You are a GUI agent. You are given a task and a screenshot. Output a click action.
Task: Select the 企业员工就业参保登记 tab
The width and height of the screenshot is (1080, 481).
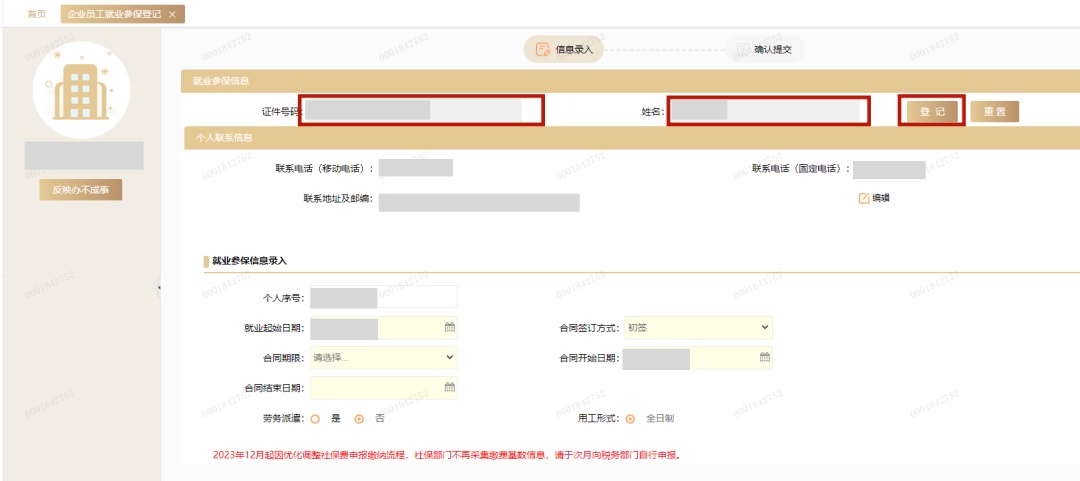tap(114, 14)
